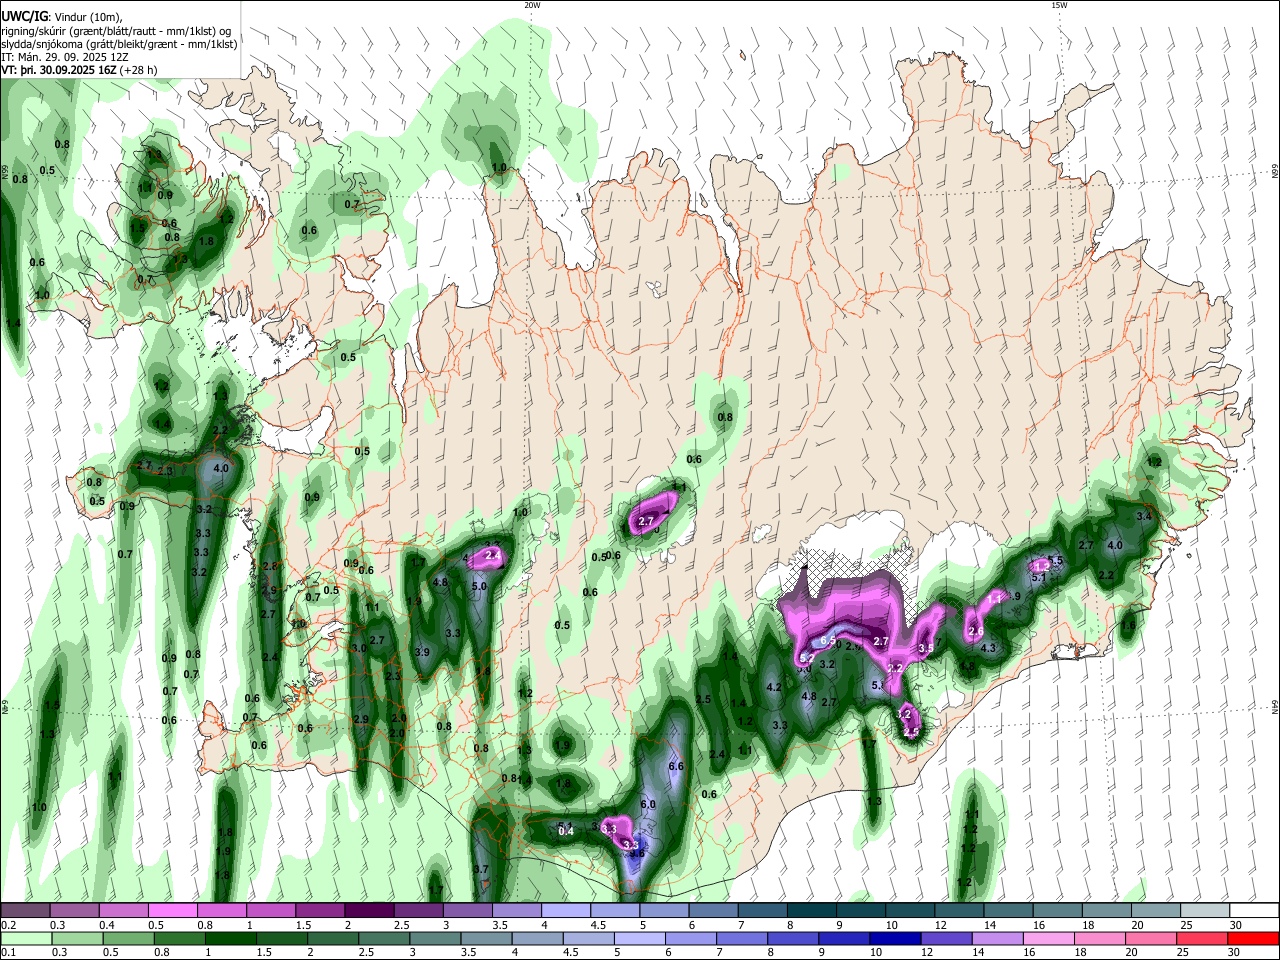This screenshot has width=1280, height=960.
Task: Click the '1.6' precipitation value in the southeast
Action: pyautogui.click(x=1128, y=626)
